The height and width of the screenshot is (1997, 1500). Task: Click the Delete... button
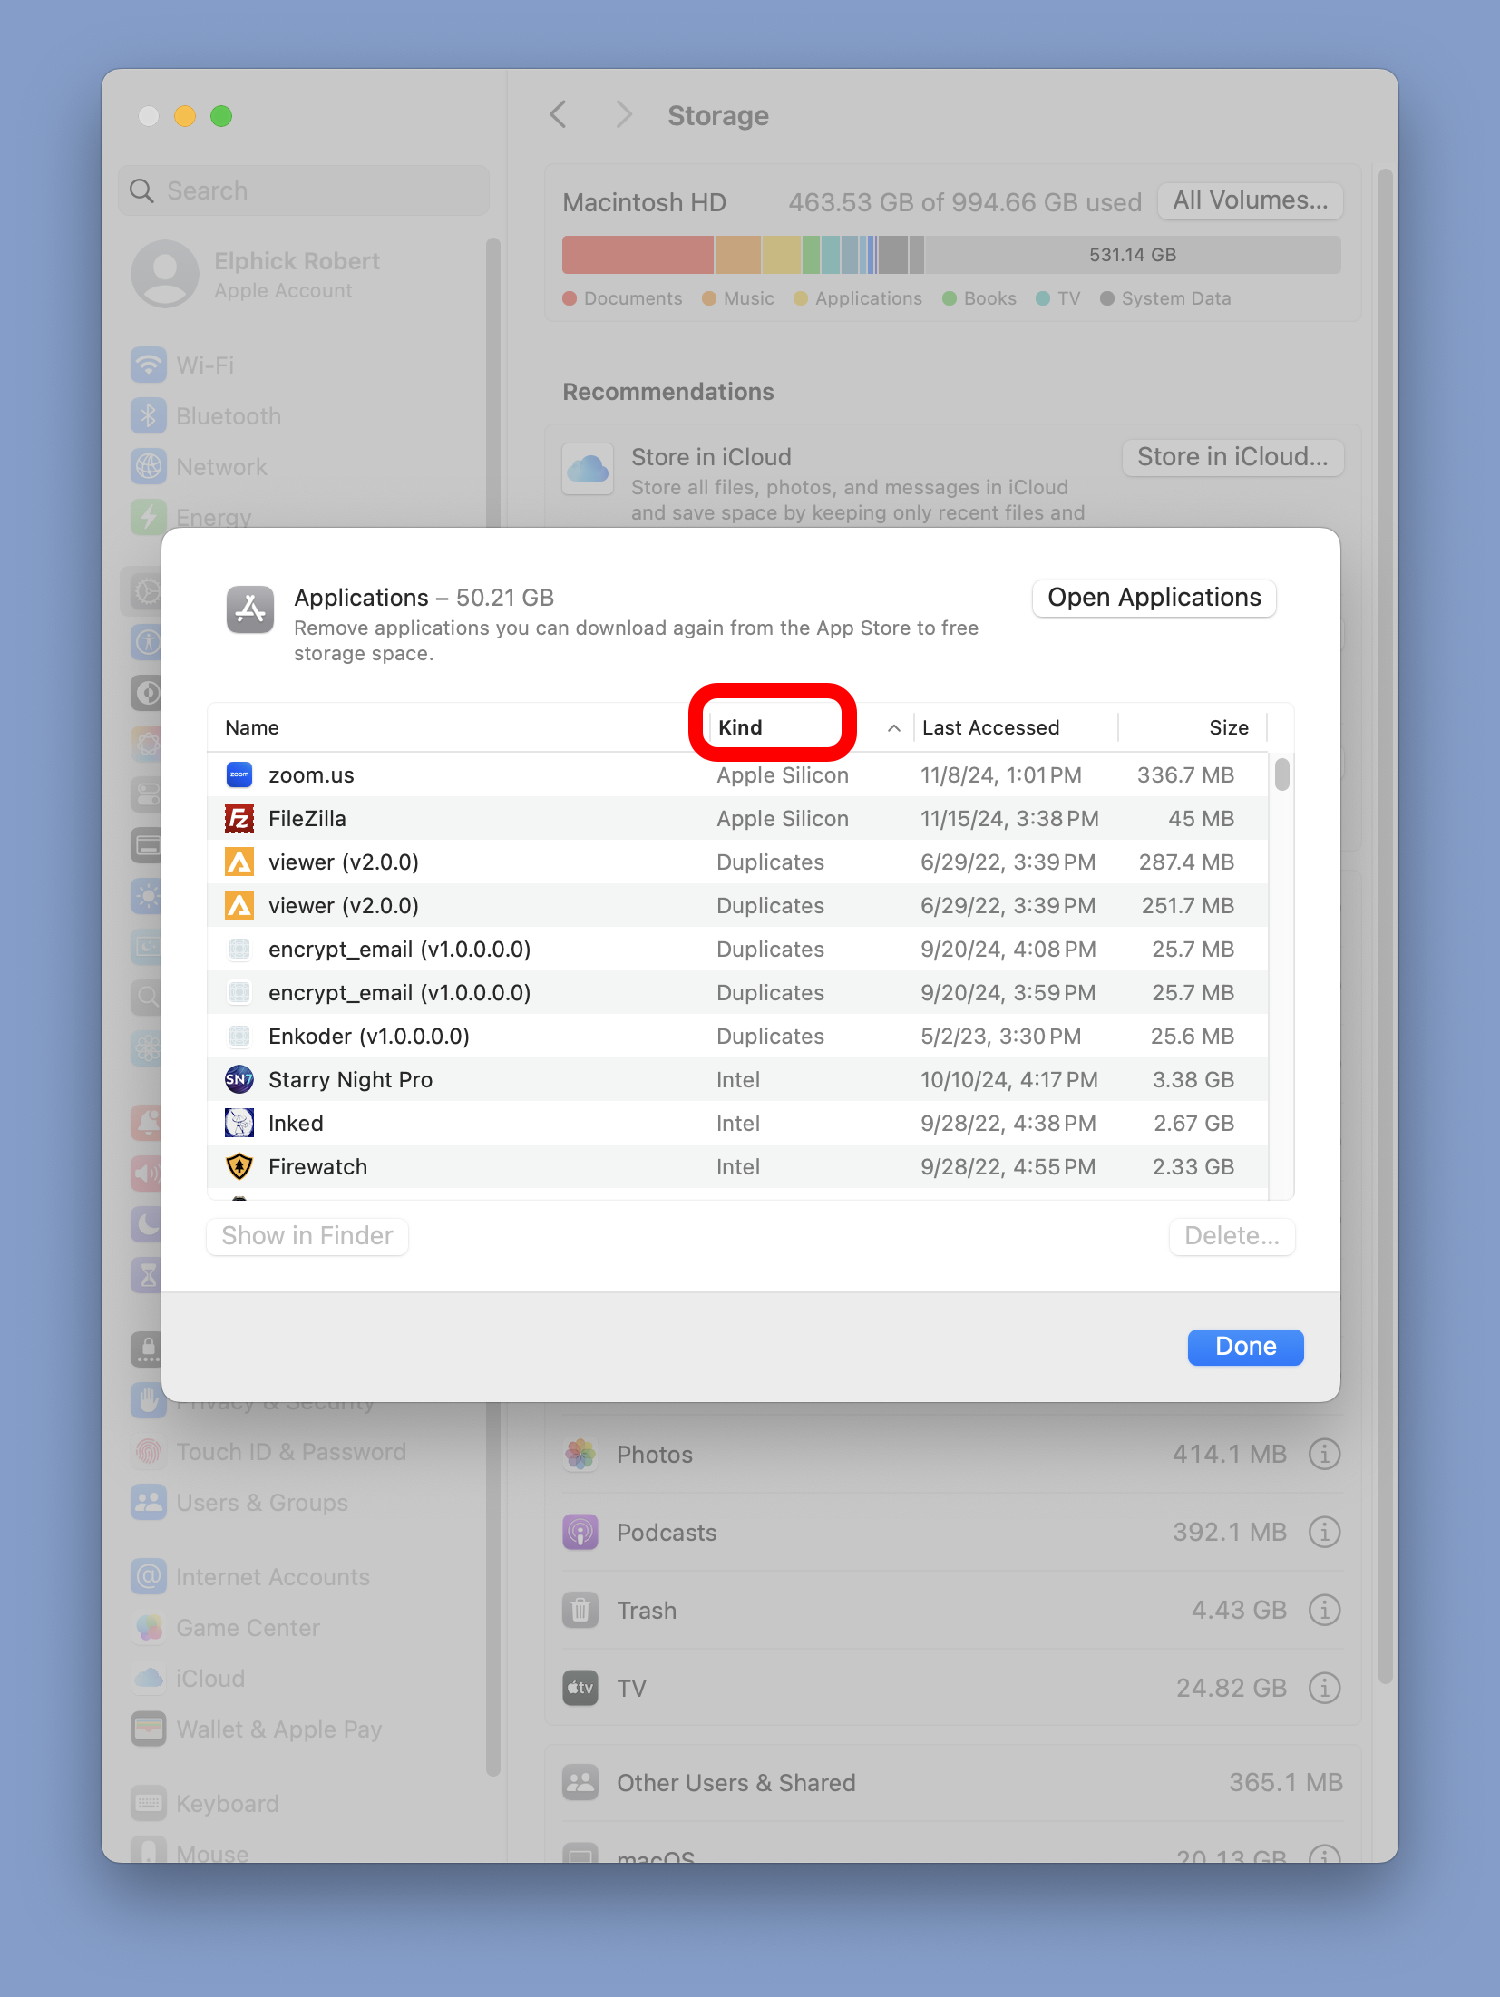(1232, 1236)
